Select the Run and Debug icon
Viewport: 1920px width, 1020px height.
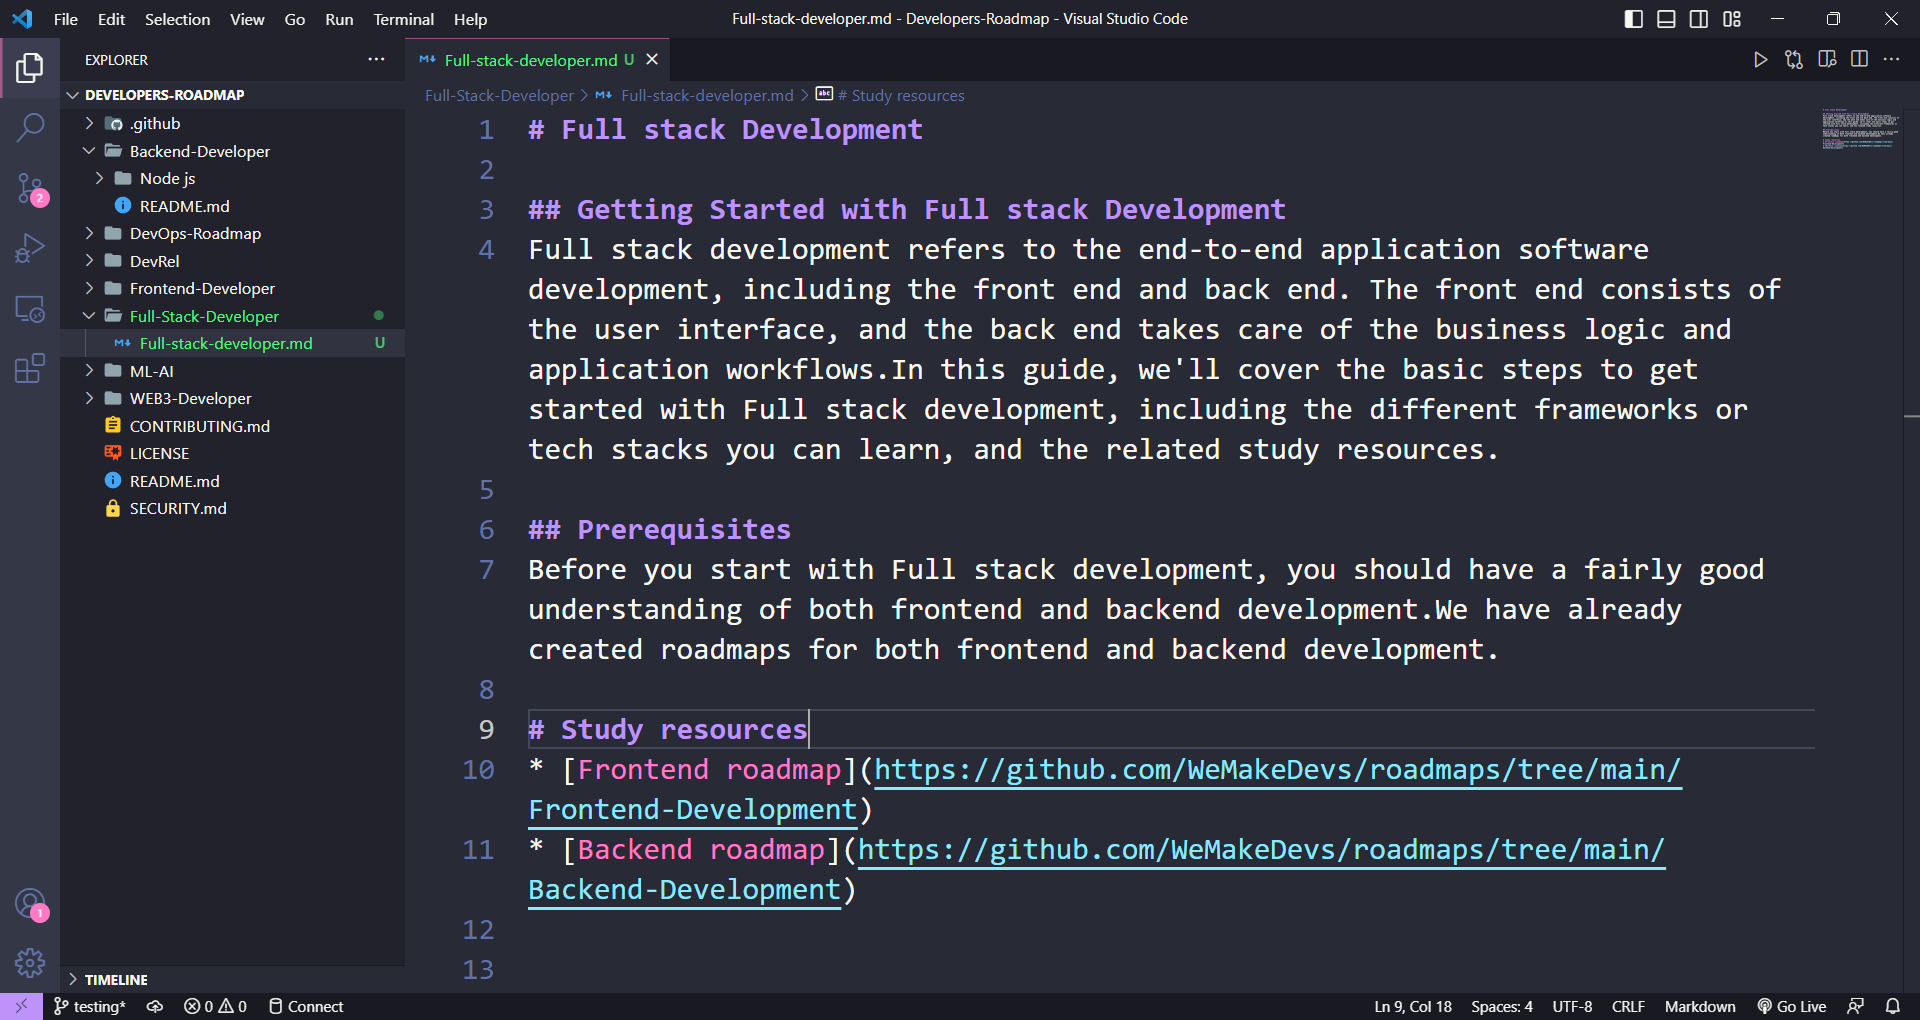point(30,248)
